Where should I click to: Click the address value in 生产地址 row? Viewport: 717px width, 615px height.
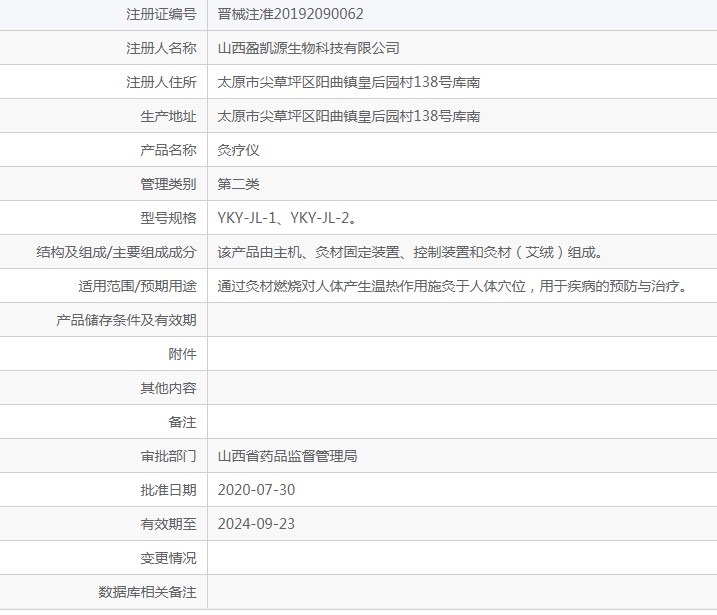[348, 116]
